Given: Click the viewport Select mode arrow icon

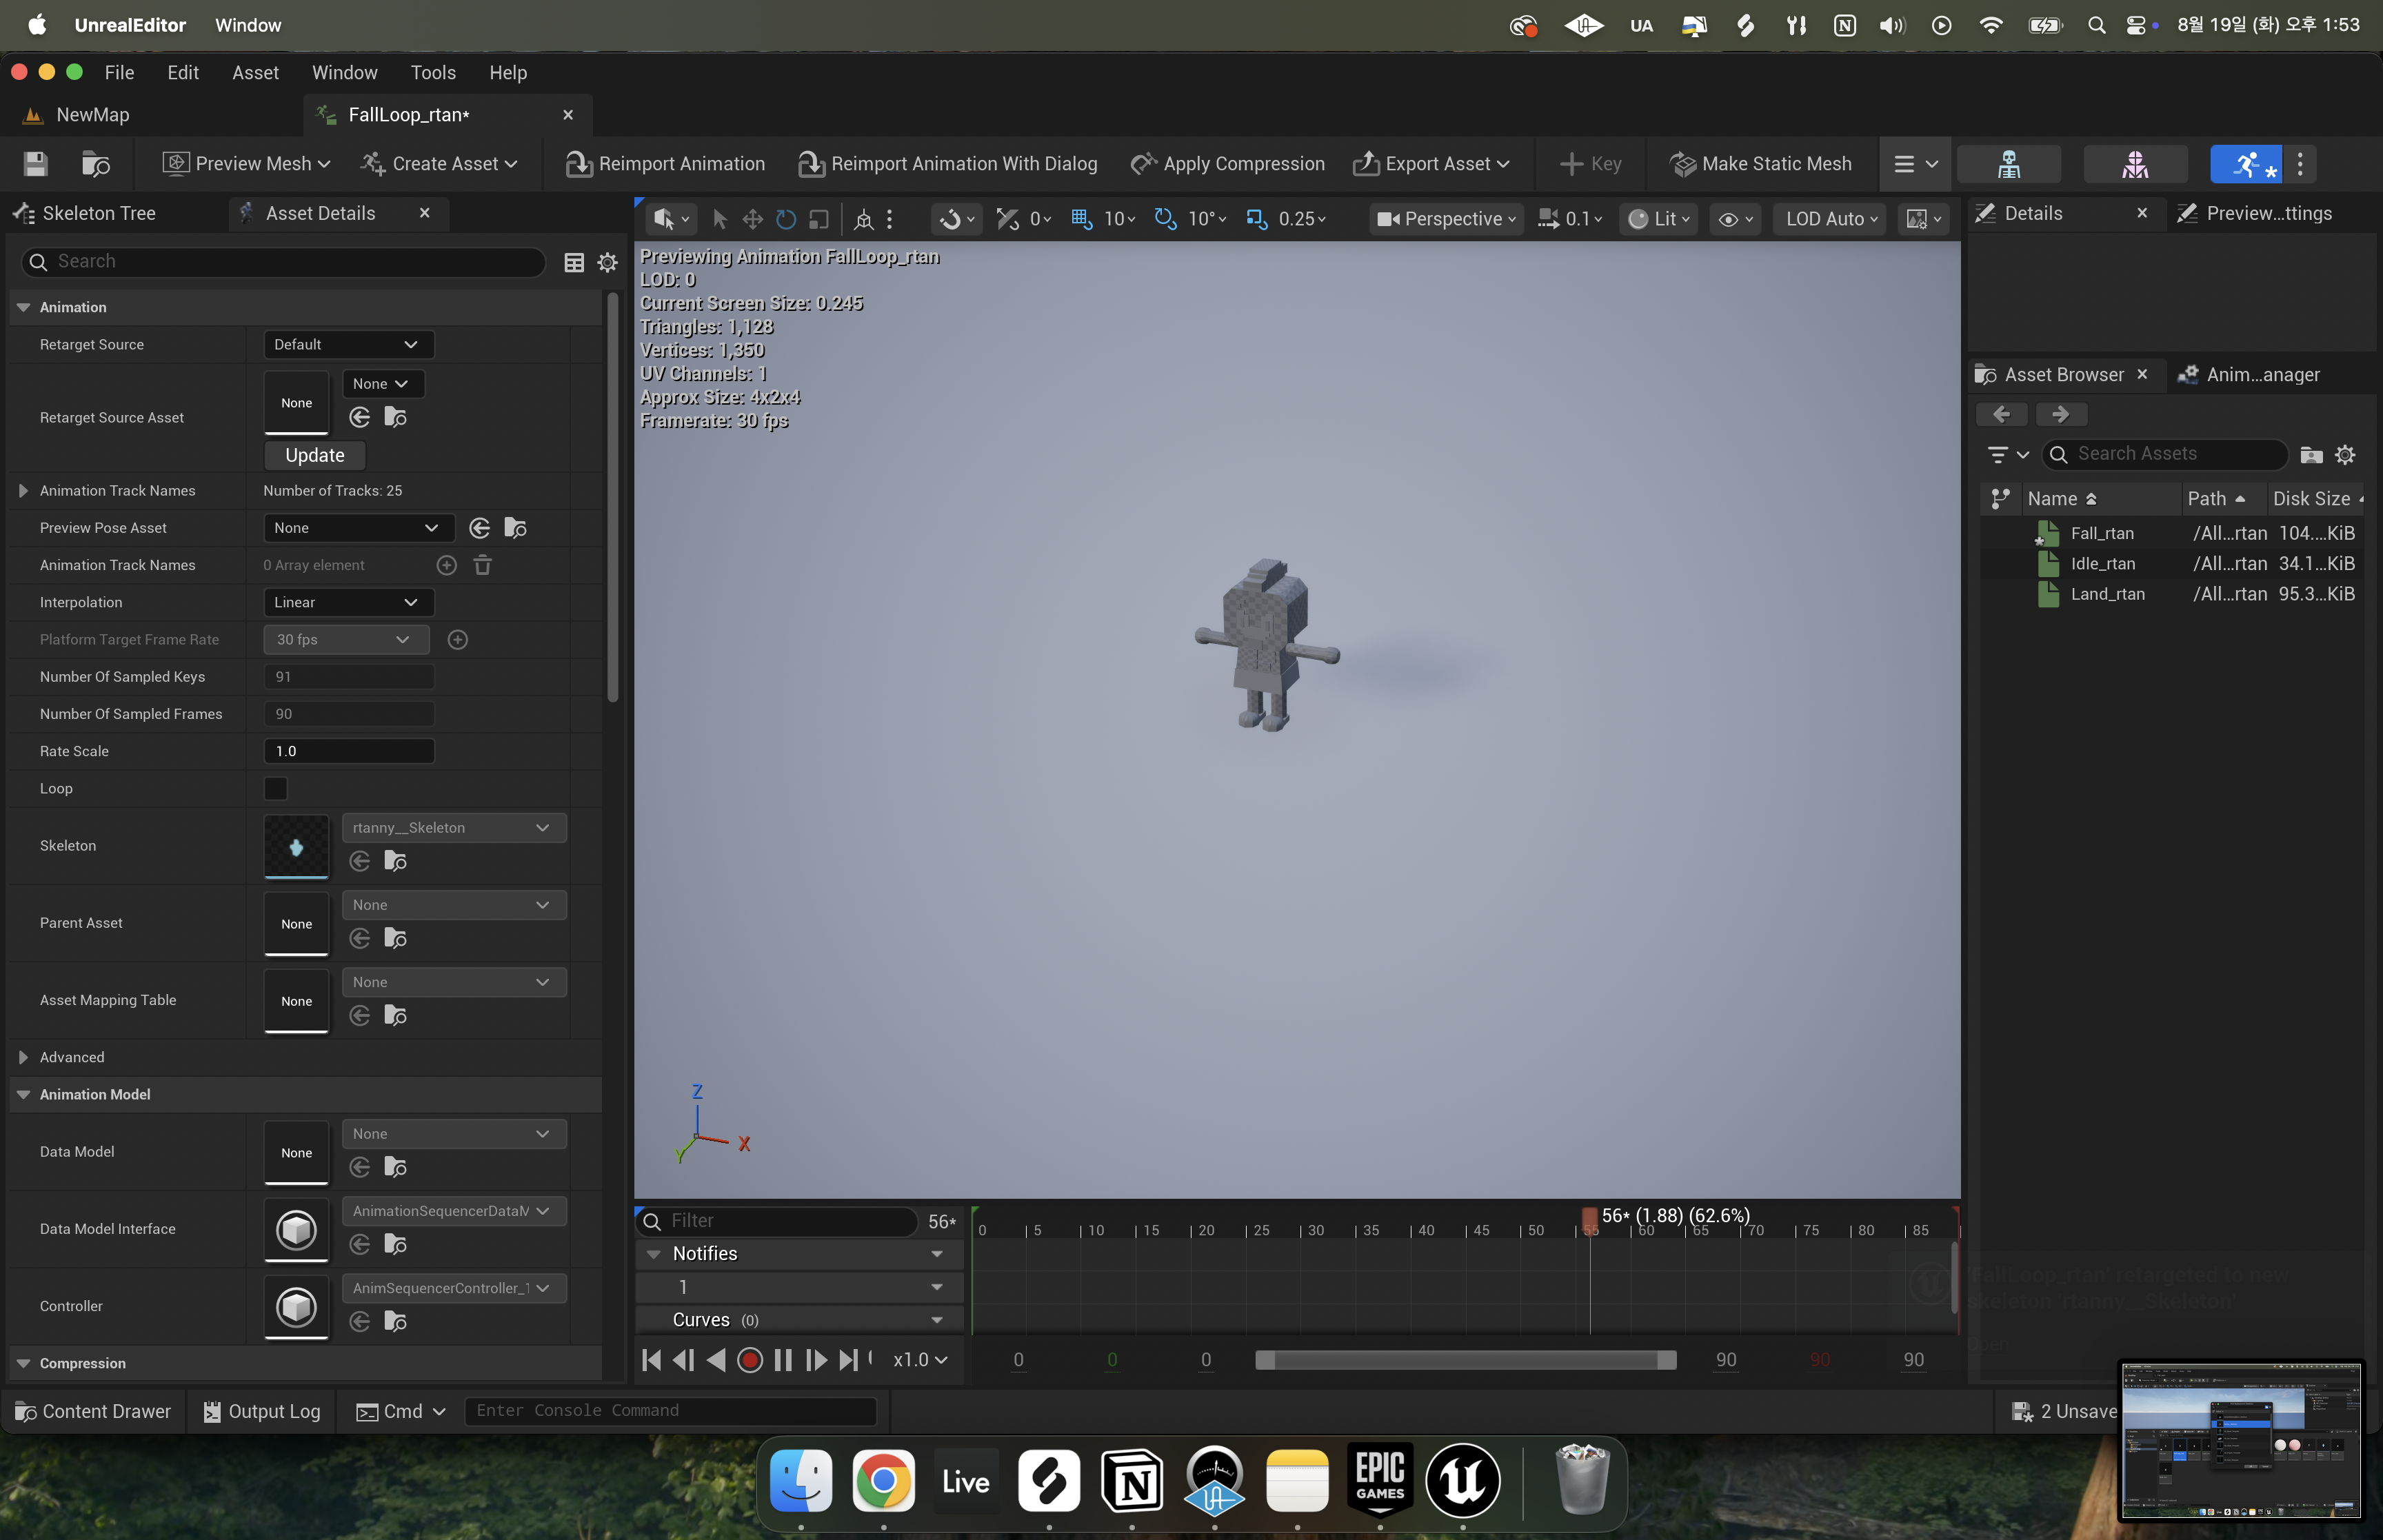Looking at the screenshot, I should [719, 219].
